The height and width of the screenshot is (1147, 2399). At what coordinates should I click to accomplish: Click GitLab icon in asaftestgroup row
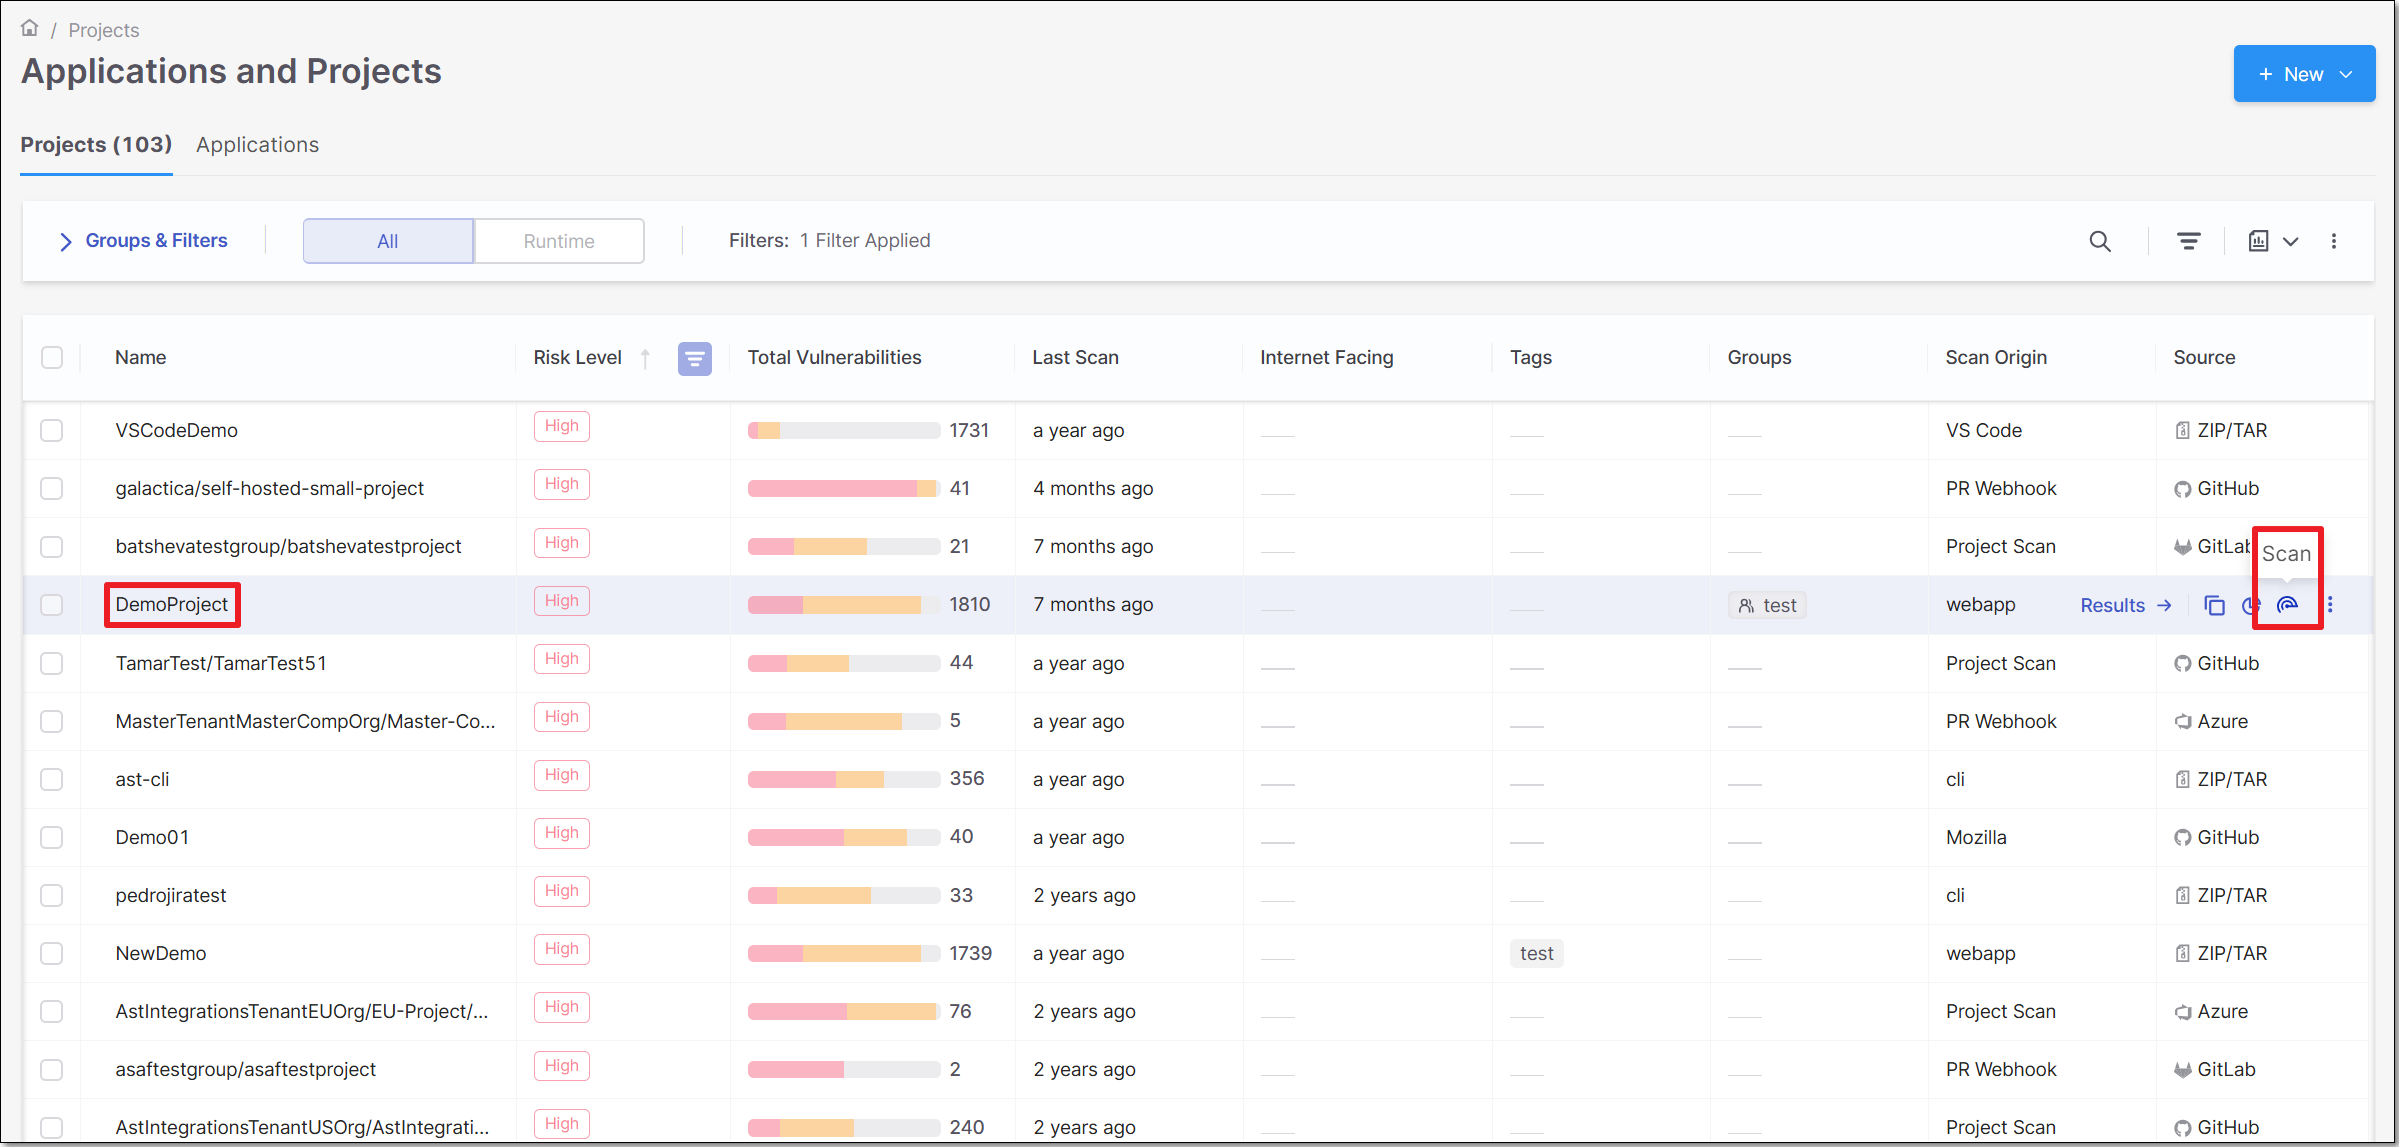point(2183,1070)
